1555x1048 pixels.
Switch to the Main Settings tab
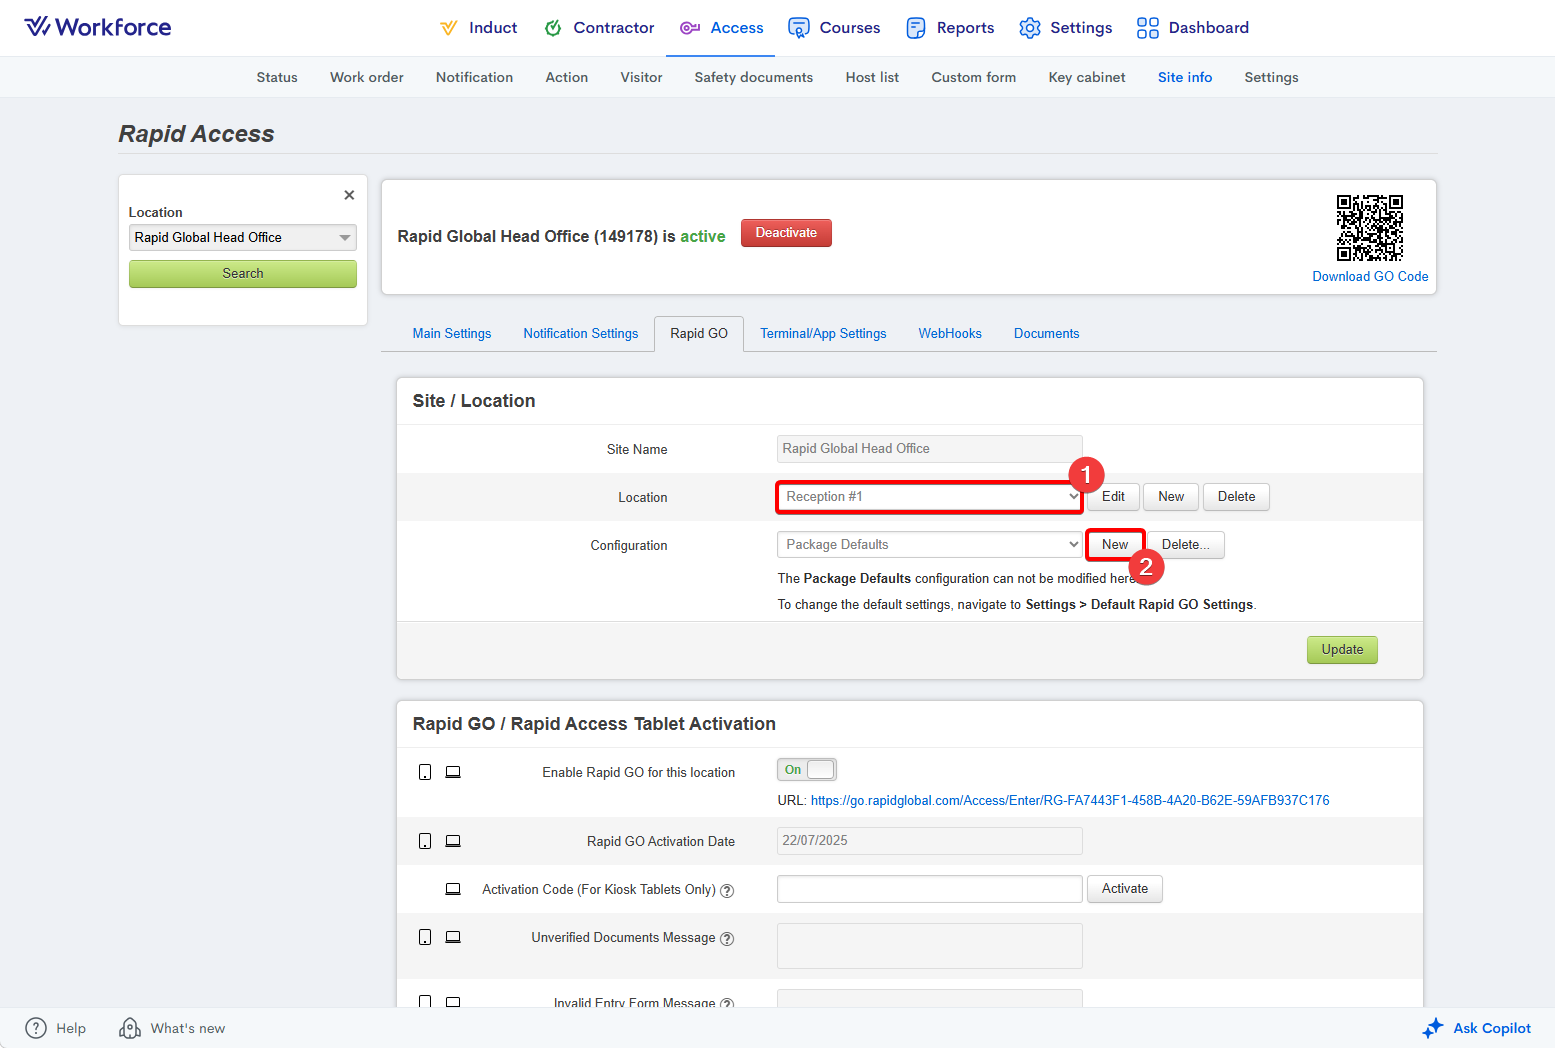(452, 333)
